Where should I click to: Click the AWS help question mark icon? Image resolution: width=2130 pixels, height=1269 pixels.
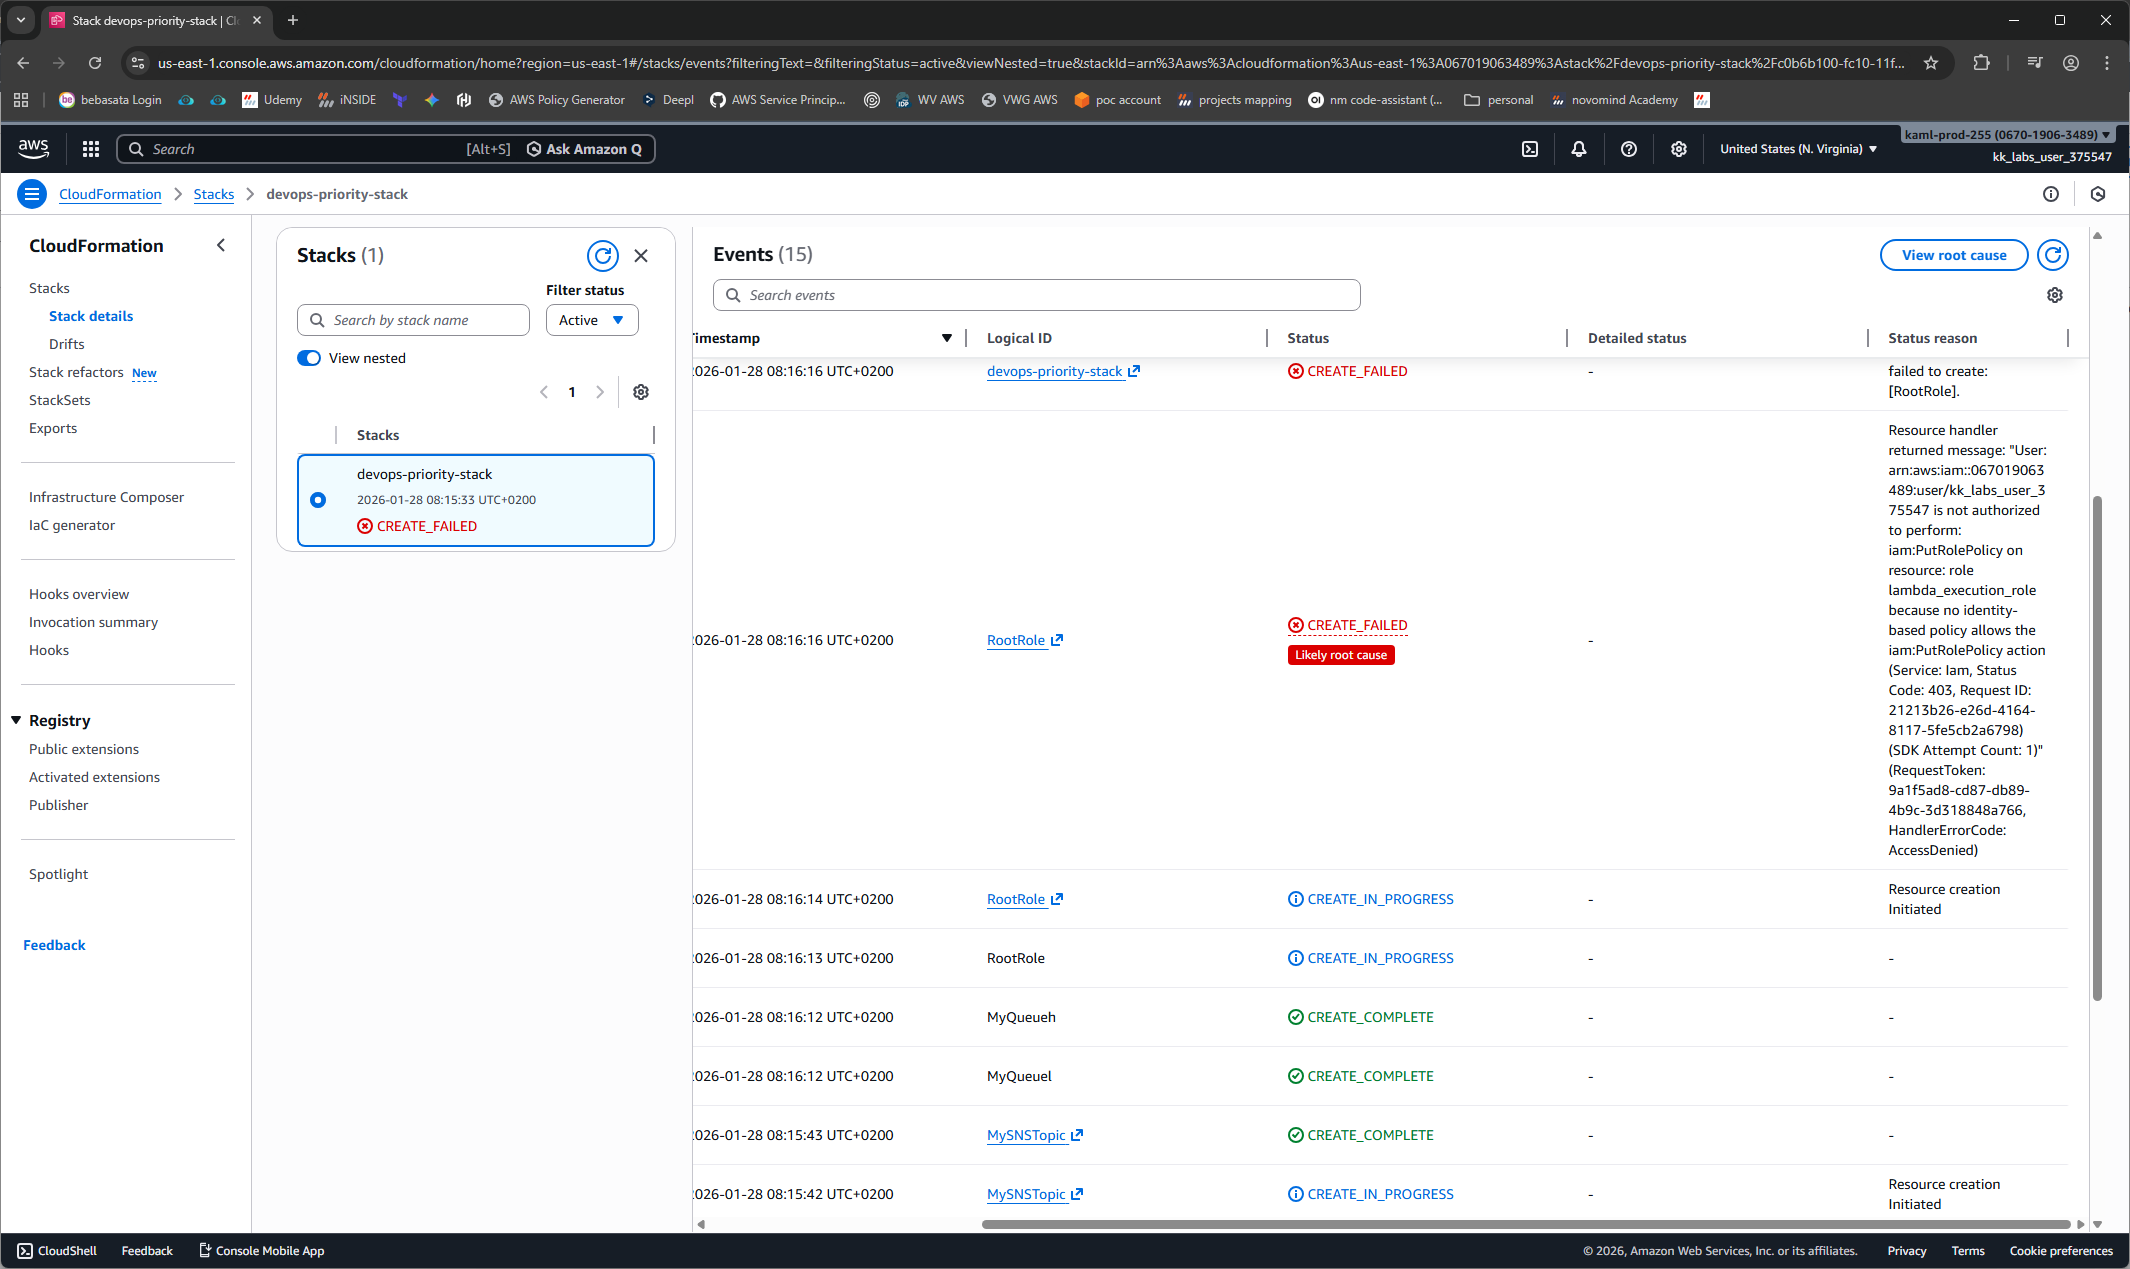pyautogui.click(x=1629, y=149)
